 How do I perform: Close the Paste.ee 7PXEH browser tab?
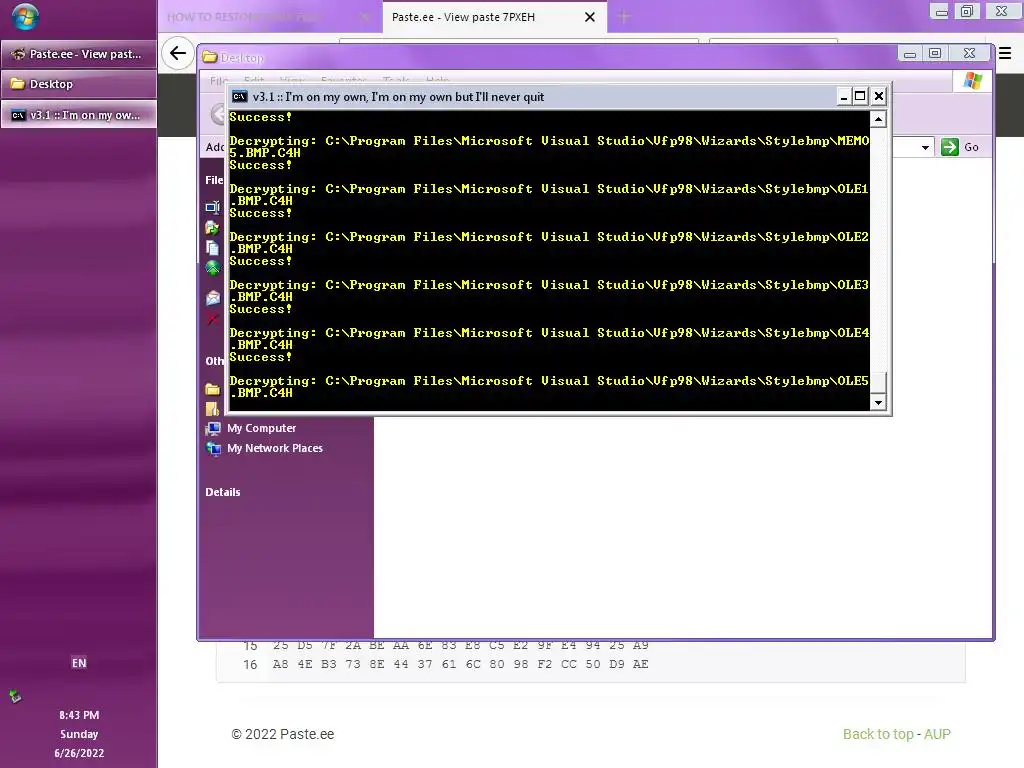[x=590, y=17]
